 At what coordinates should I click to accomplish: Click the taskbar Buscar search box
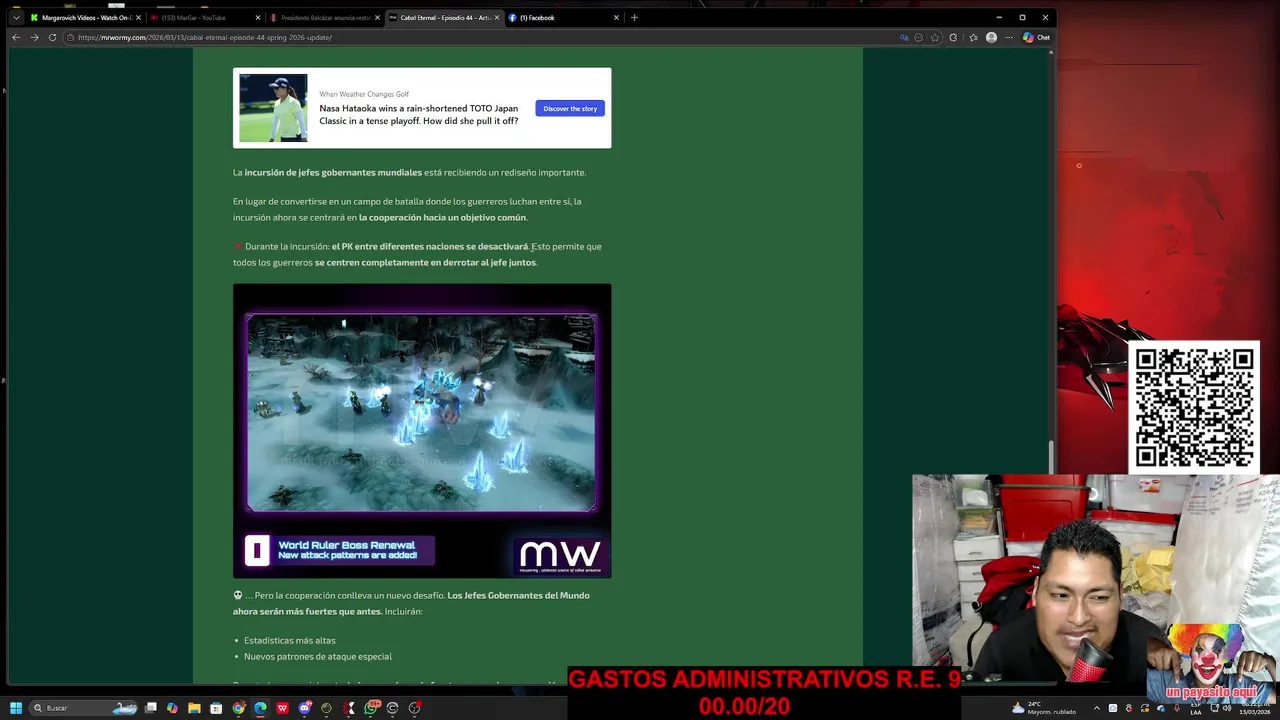pos(85,708)
